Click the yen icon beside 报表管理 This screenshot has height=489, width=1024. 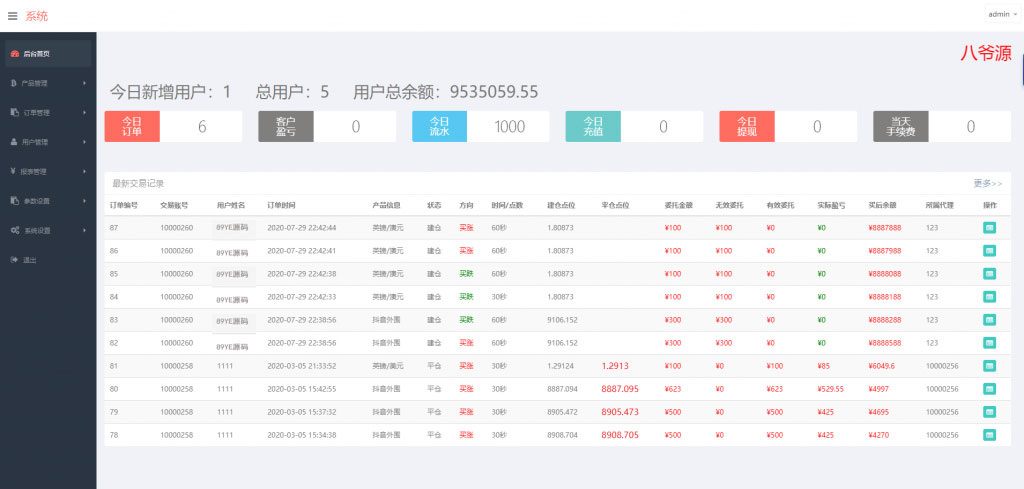coord(14,171)
